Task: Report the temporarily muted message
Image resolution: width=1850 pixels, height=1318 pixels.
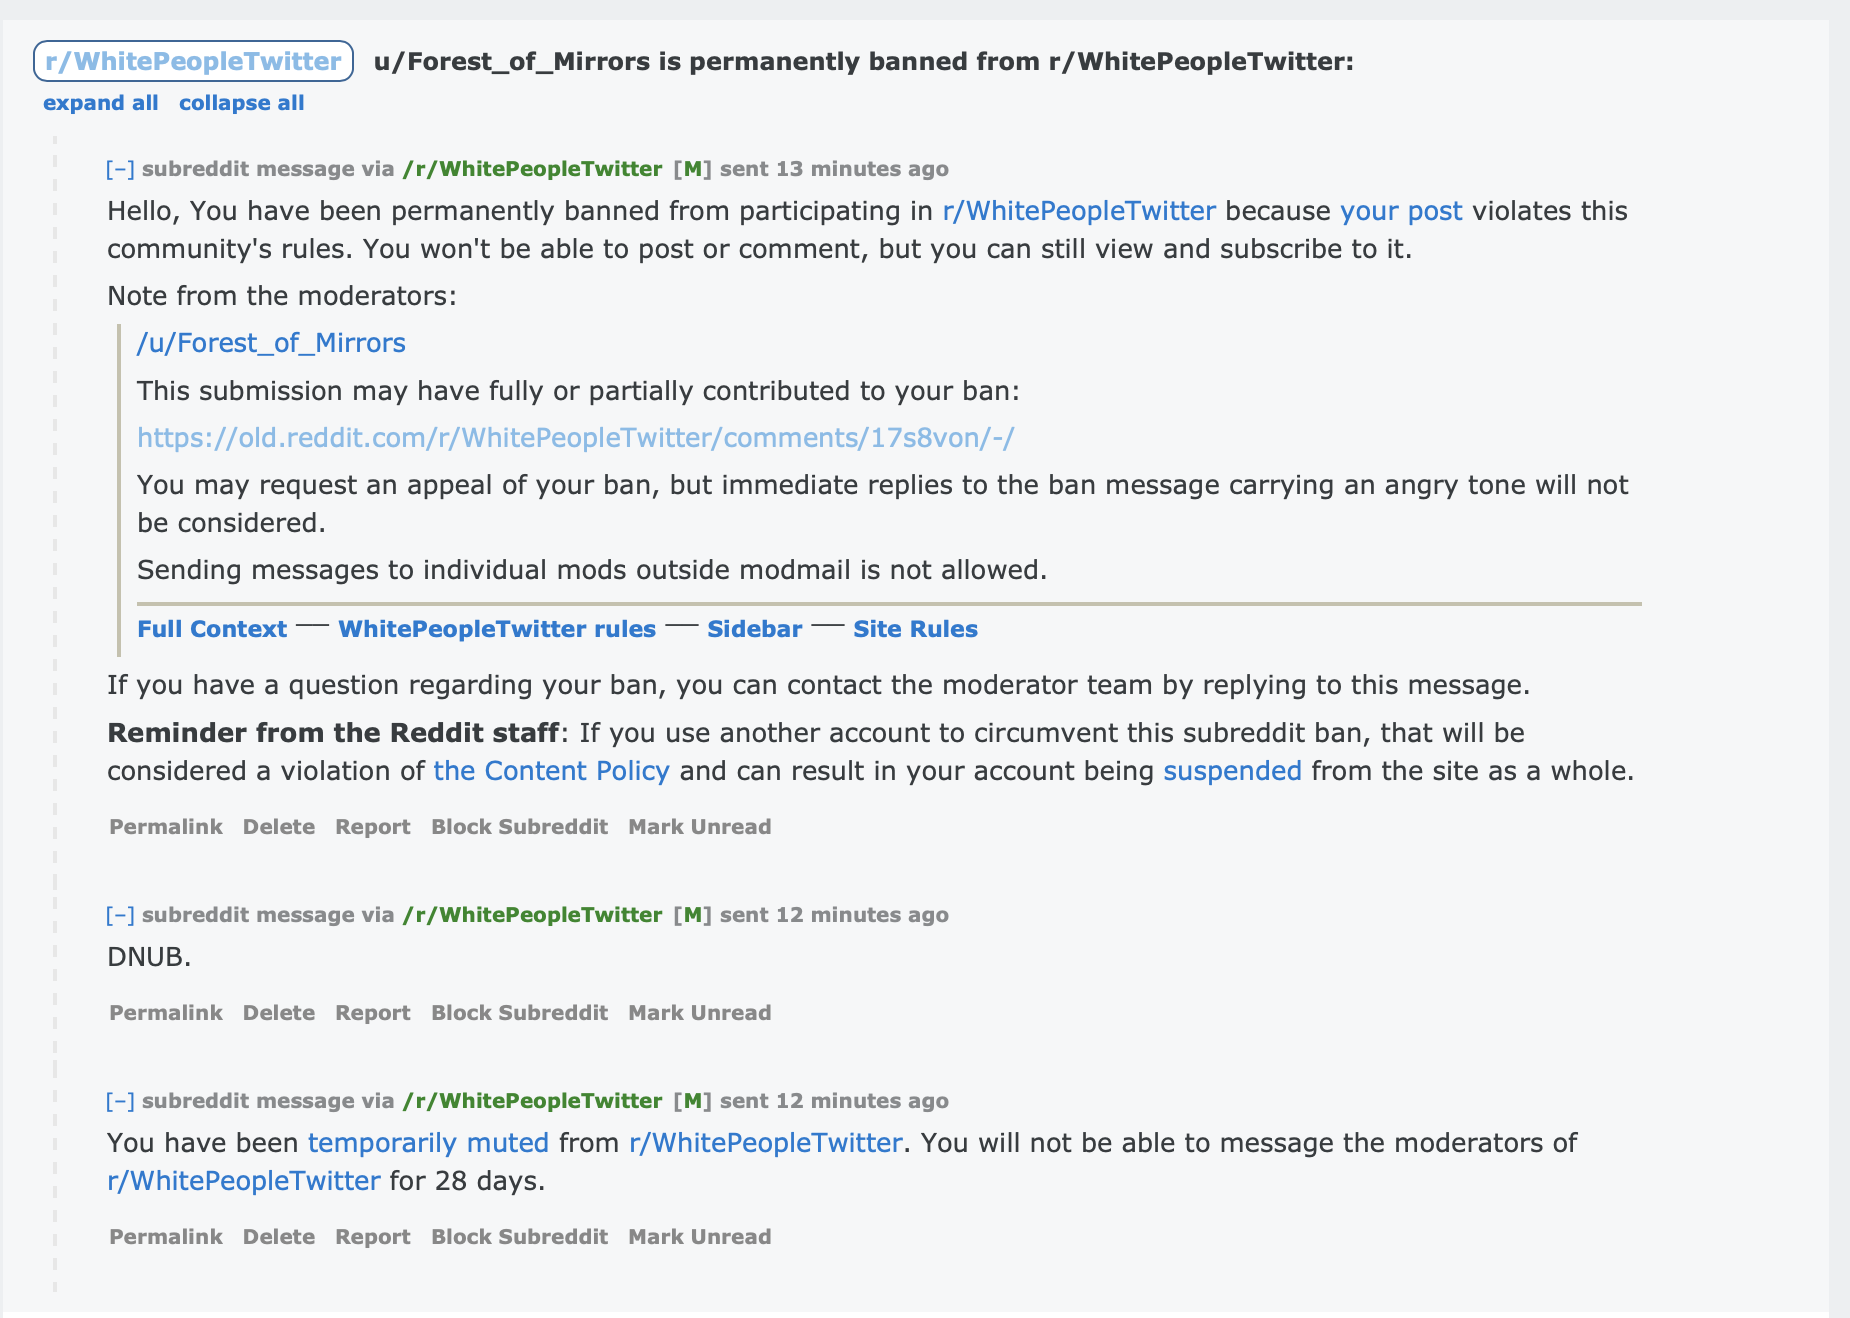Action: click(x=372, y=1237)
